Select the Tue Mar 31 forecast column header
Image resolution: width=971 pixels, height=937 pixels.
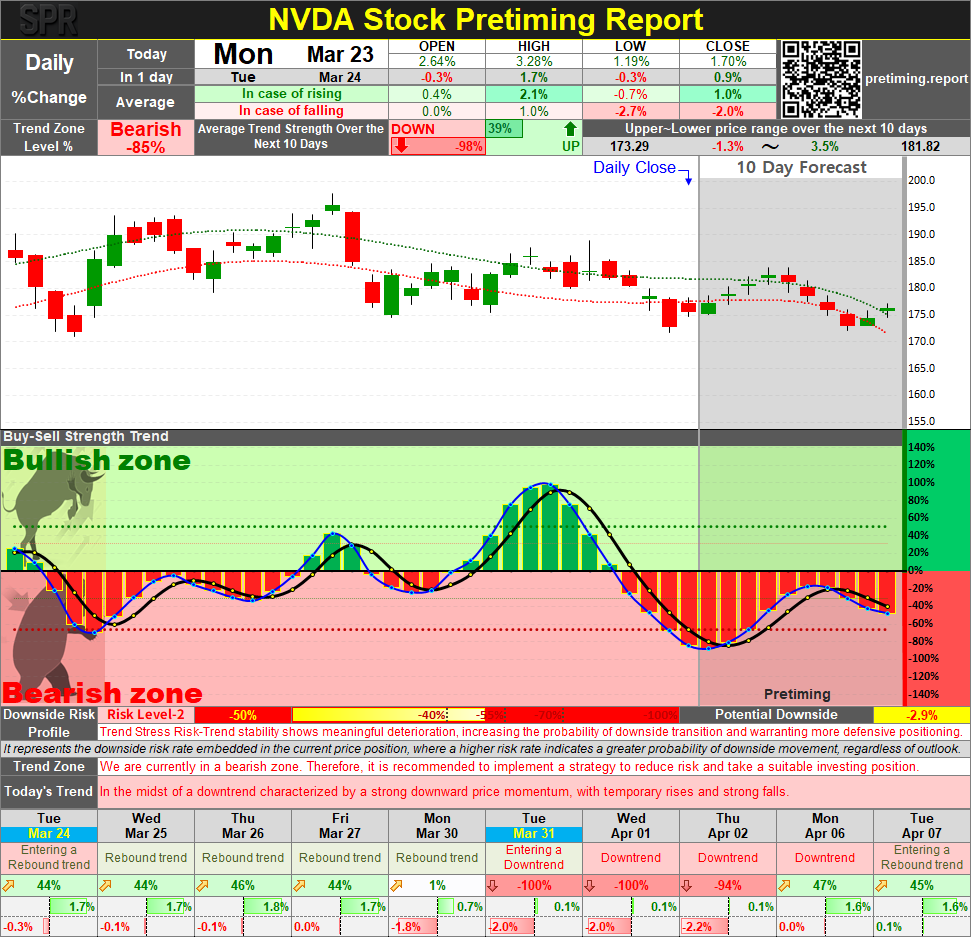click(534, 826)
